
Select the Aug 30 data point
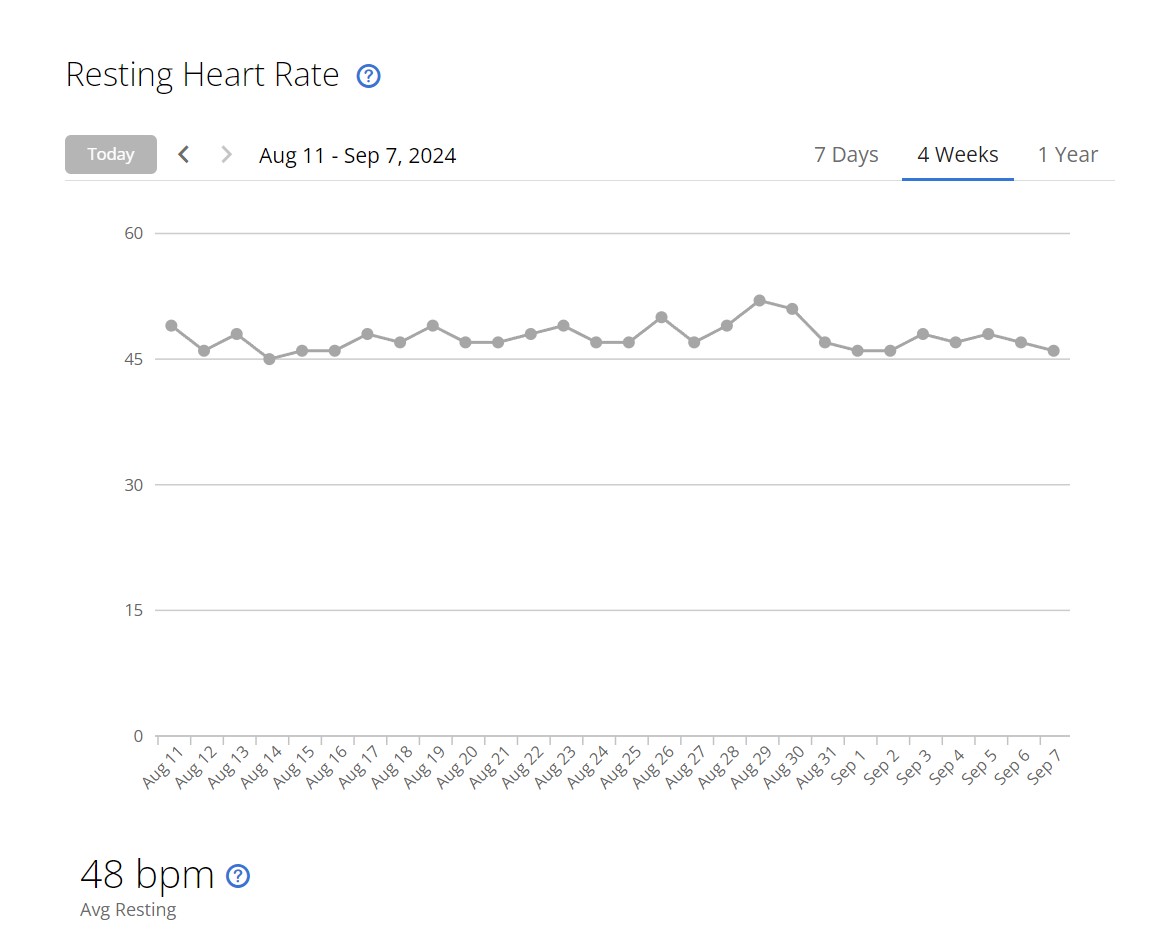click(792, 309)
